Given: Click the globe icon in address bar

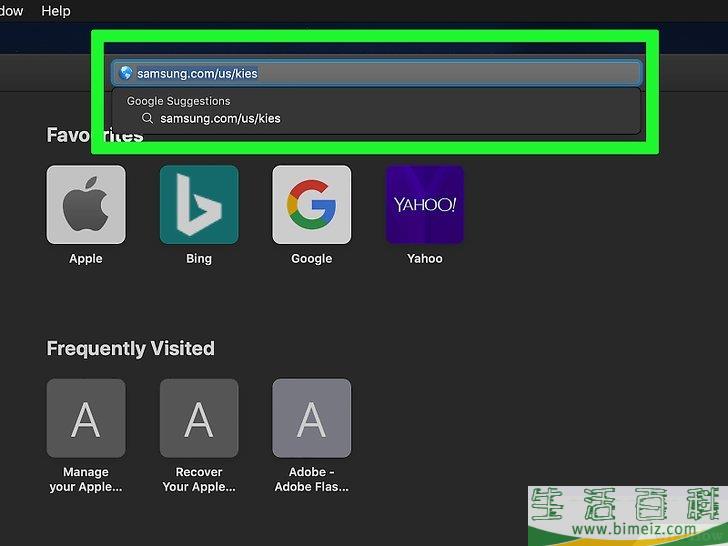Looking at the screenshot, I should click(126, 73).
